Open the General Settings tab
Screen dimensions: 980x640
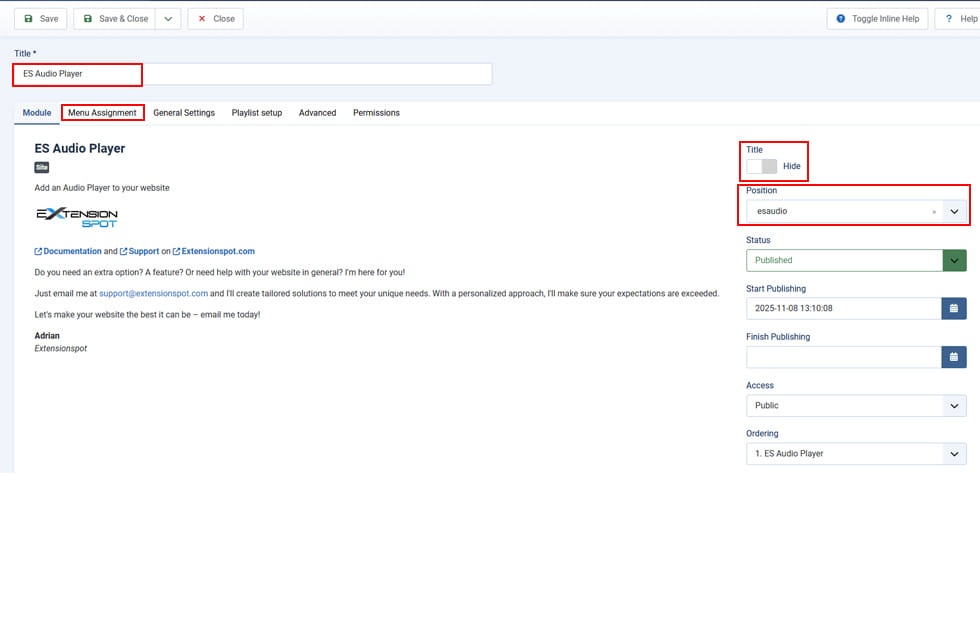point(184,113)
